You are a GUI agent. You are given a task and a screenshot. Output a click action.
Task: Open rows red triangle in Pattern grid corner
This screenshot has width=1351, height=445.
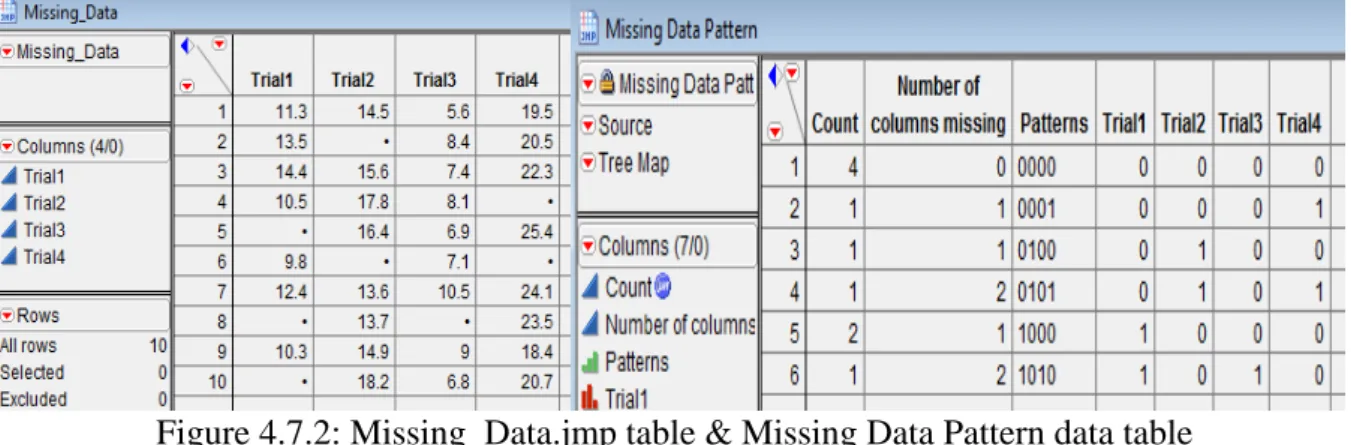click(774, 131)
